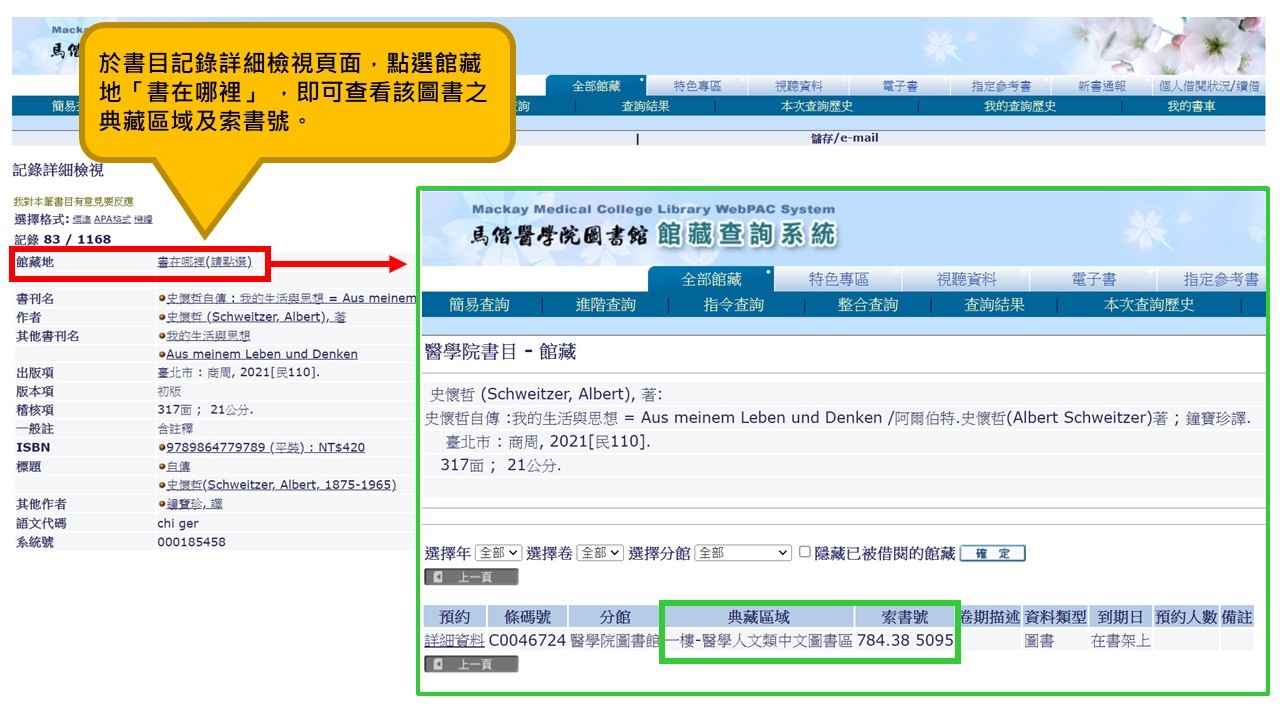
Task: Open the 視聽資料 tab in the holdings window
Action: (966, 280)
